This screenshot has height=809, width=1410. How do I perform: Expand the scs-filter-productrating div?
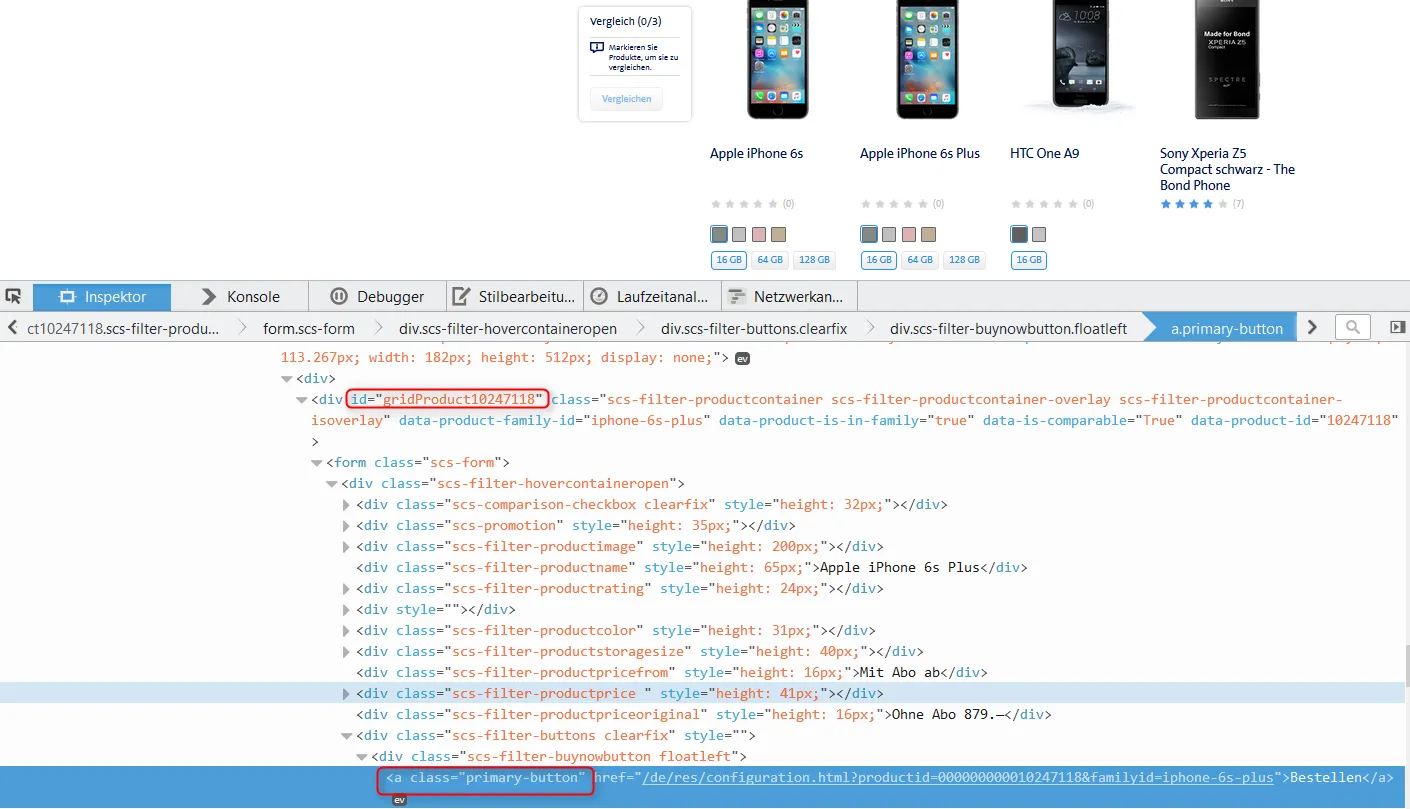pos(347,589)
